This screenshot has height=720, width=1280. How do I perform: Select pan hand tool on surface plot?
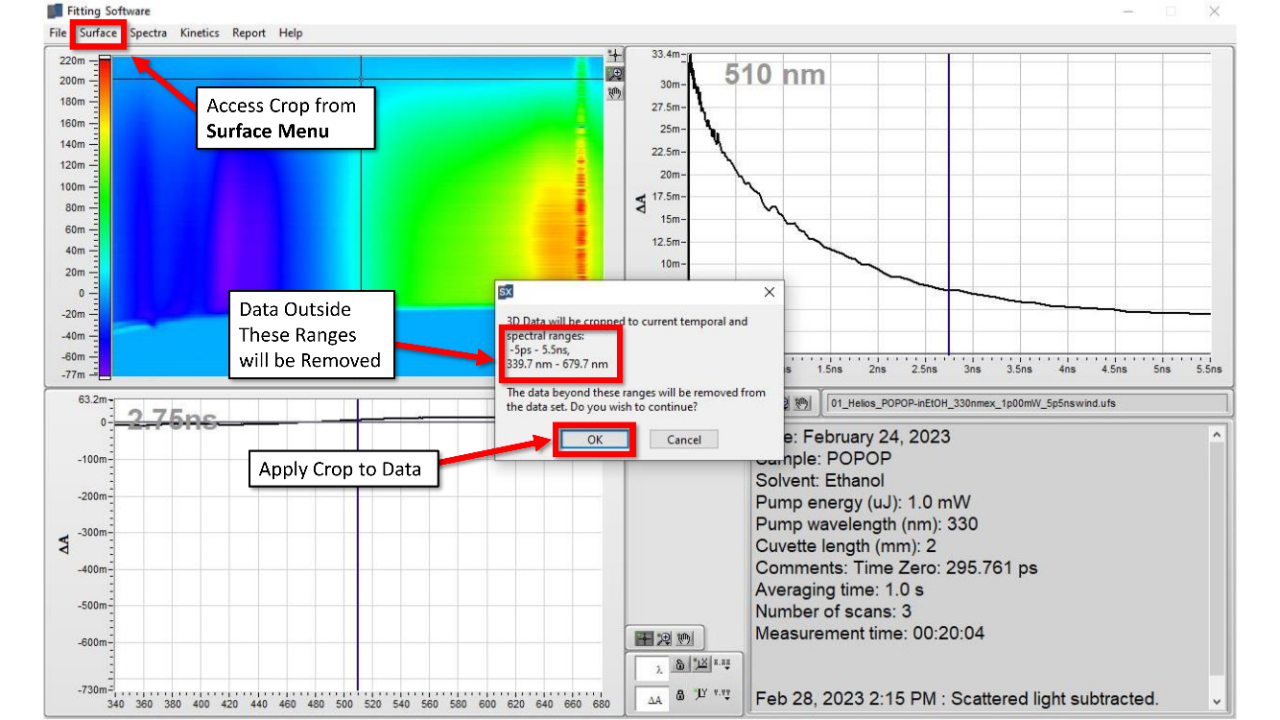615,92
